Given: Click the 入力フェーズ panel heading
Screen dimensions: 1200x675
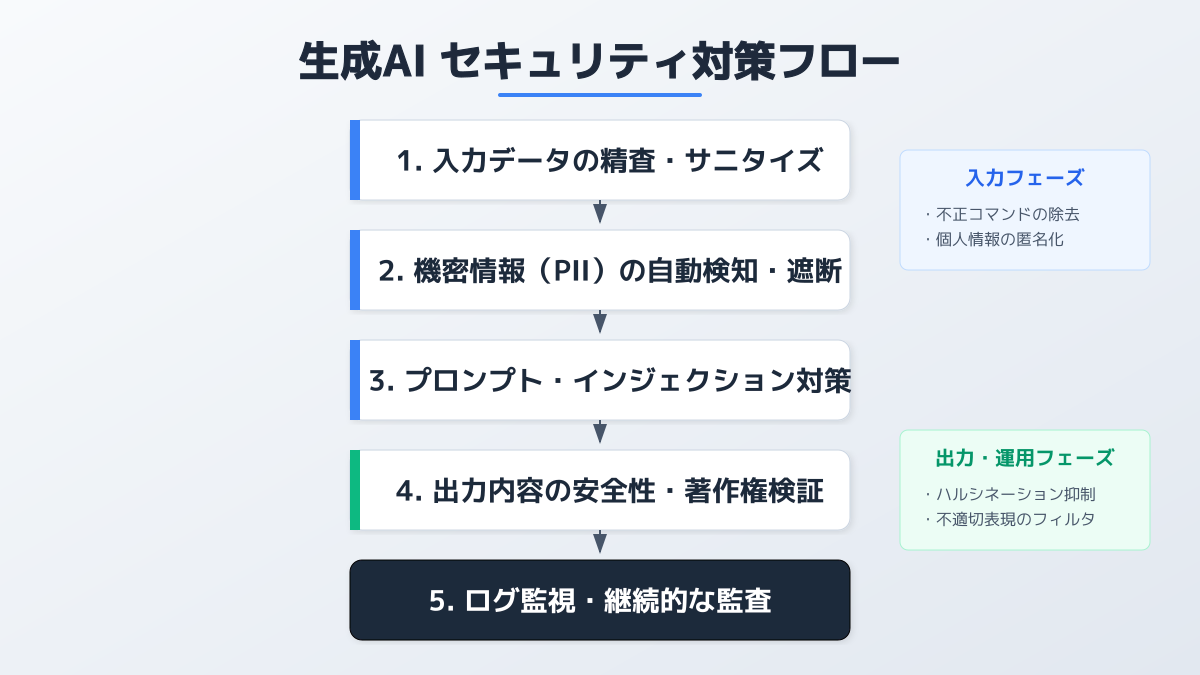Looking at the screenshot, I should click(1025, 178).
